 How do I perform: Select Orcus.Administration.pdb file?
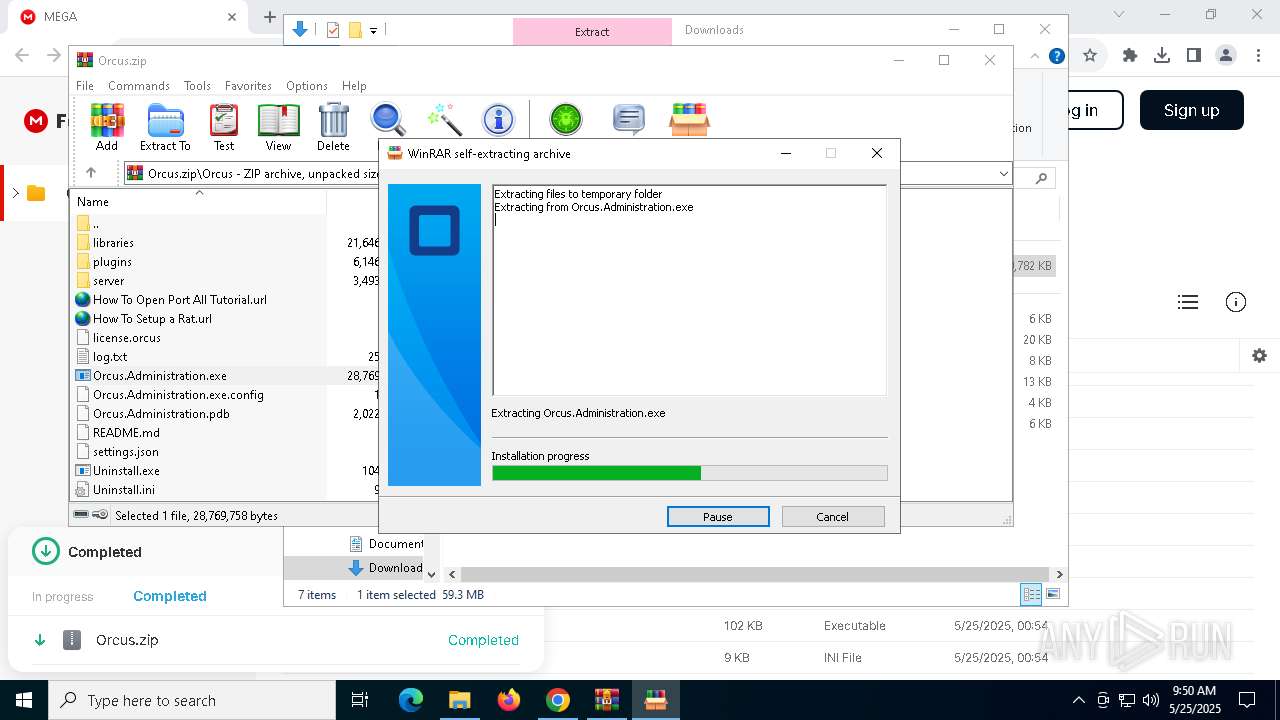pyautogui.click(x=161, y=414)
